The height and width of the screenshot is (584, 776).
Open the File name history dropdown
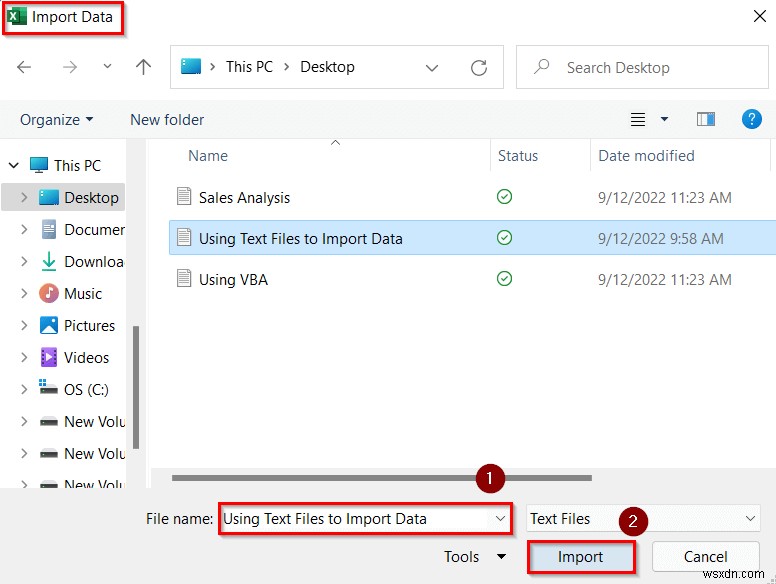click(500, 519)
